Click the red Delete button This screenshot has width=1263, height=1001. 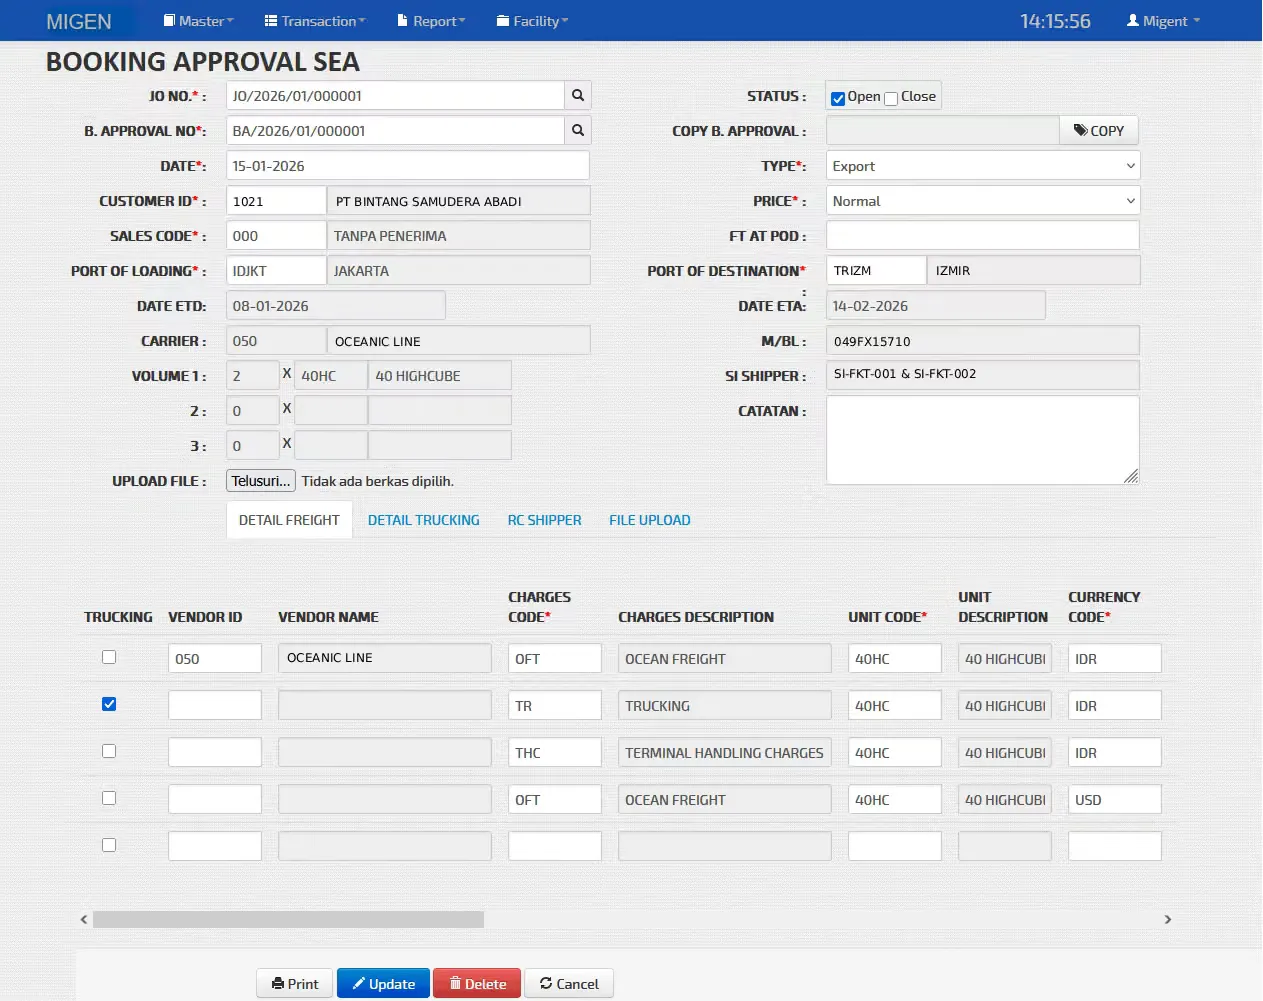(477, 984)
